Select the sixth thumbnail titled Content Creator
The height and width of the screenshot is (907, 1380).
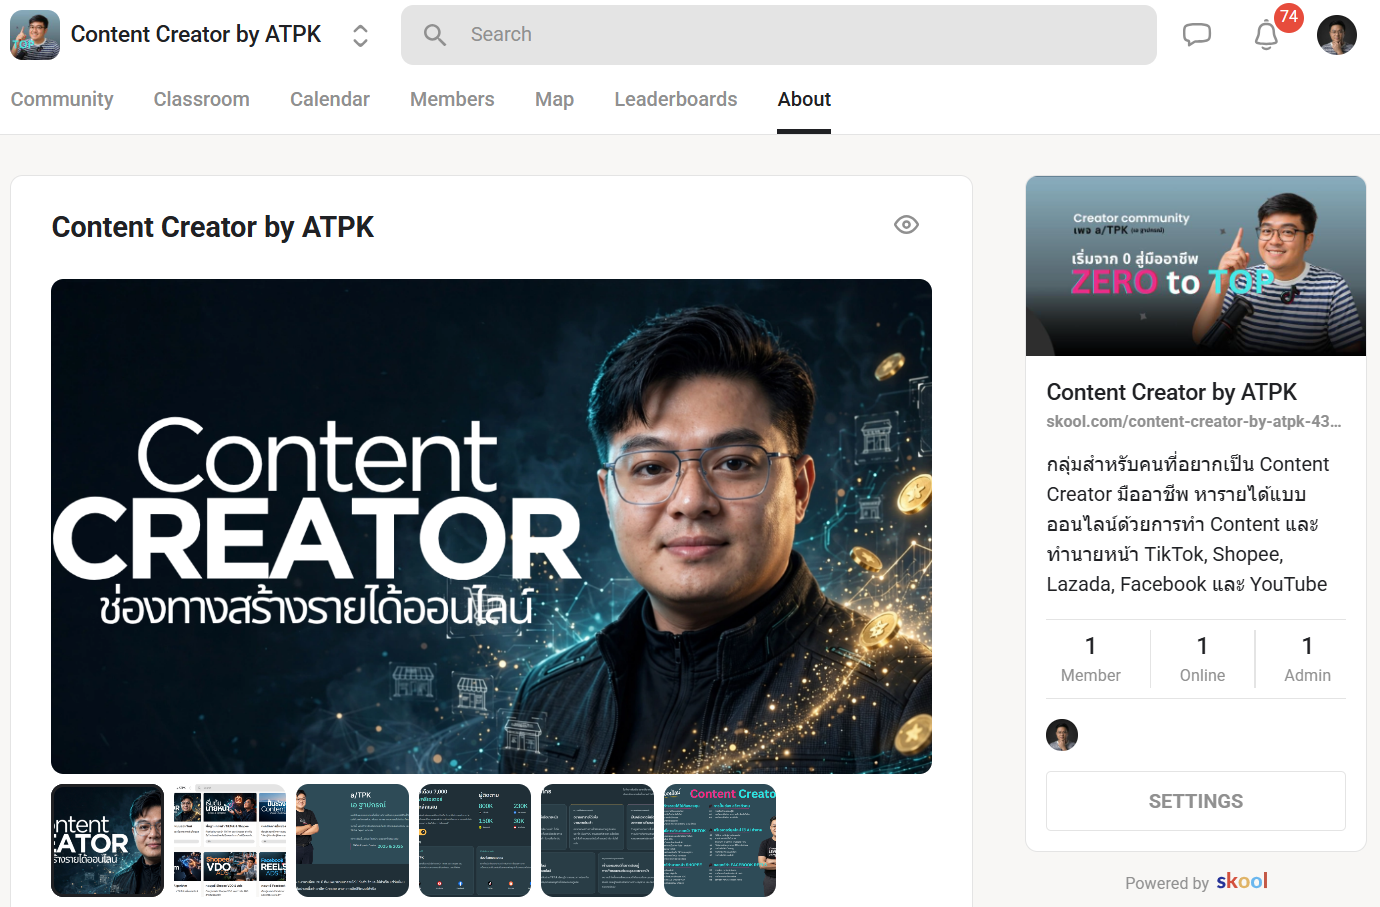point(720,840)
